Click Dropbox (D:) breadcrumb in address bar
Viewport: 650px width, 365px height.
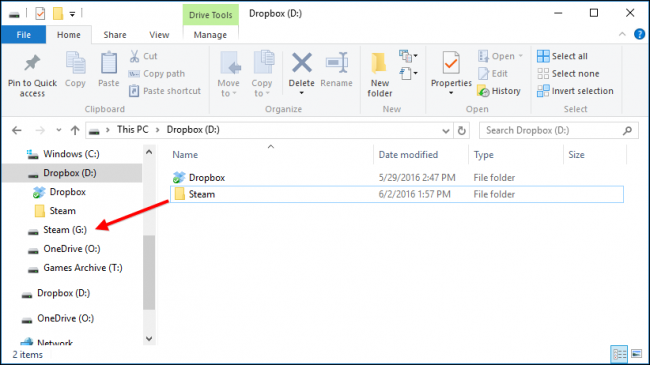click(193, 130)
